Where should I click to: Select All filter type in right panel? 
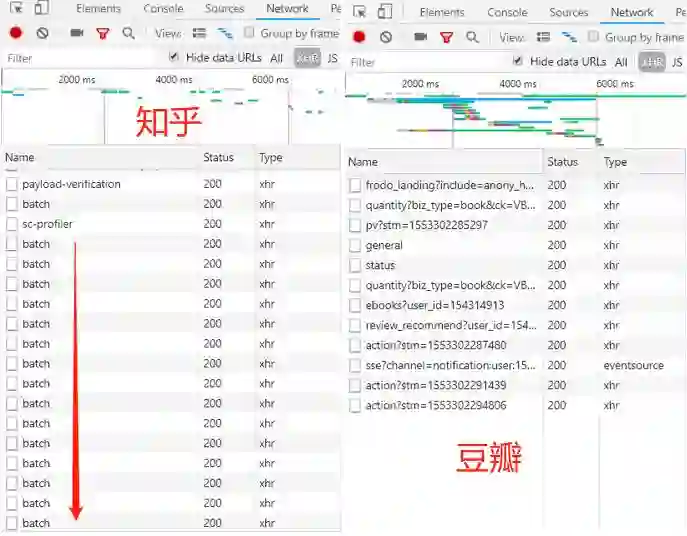621,62
